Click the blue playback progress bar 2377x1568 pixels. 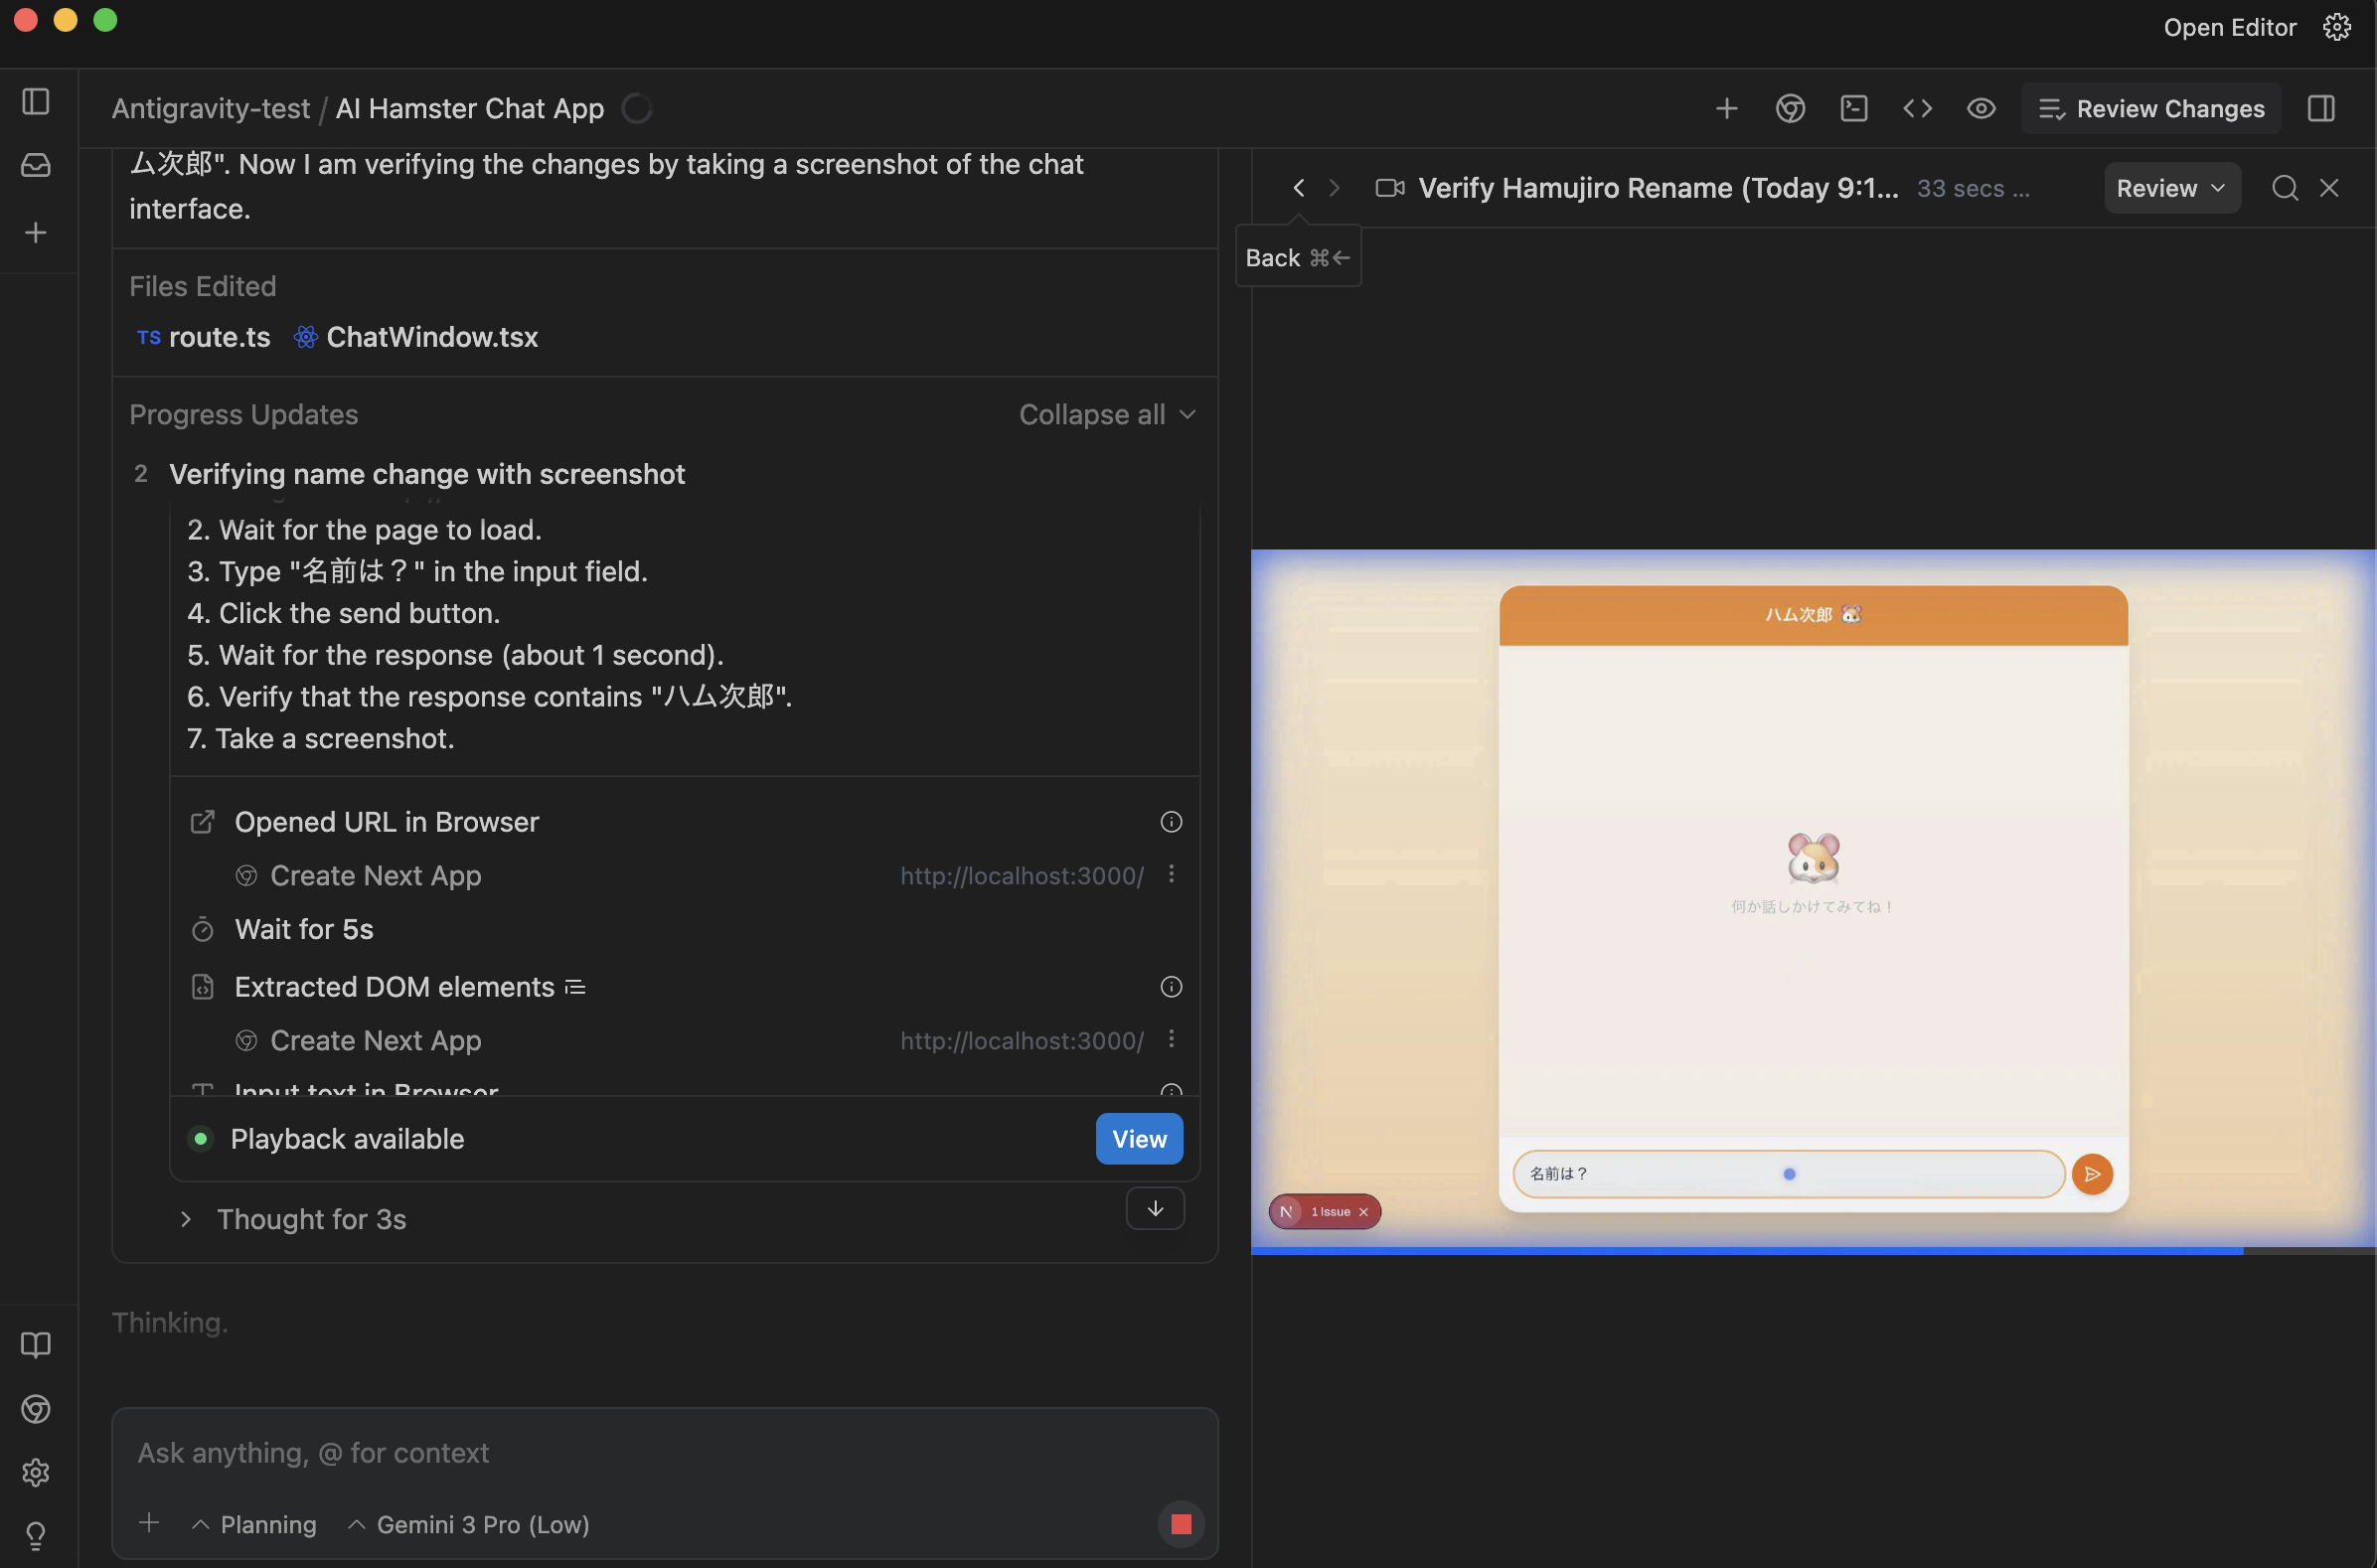[1746, 1250]
